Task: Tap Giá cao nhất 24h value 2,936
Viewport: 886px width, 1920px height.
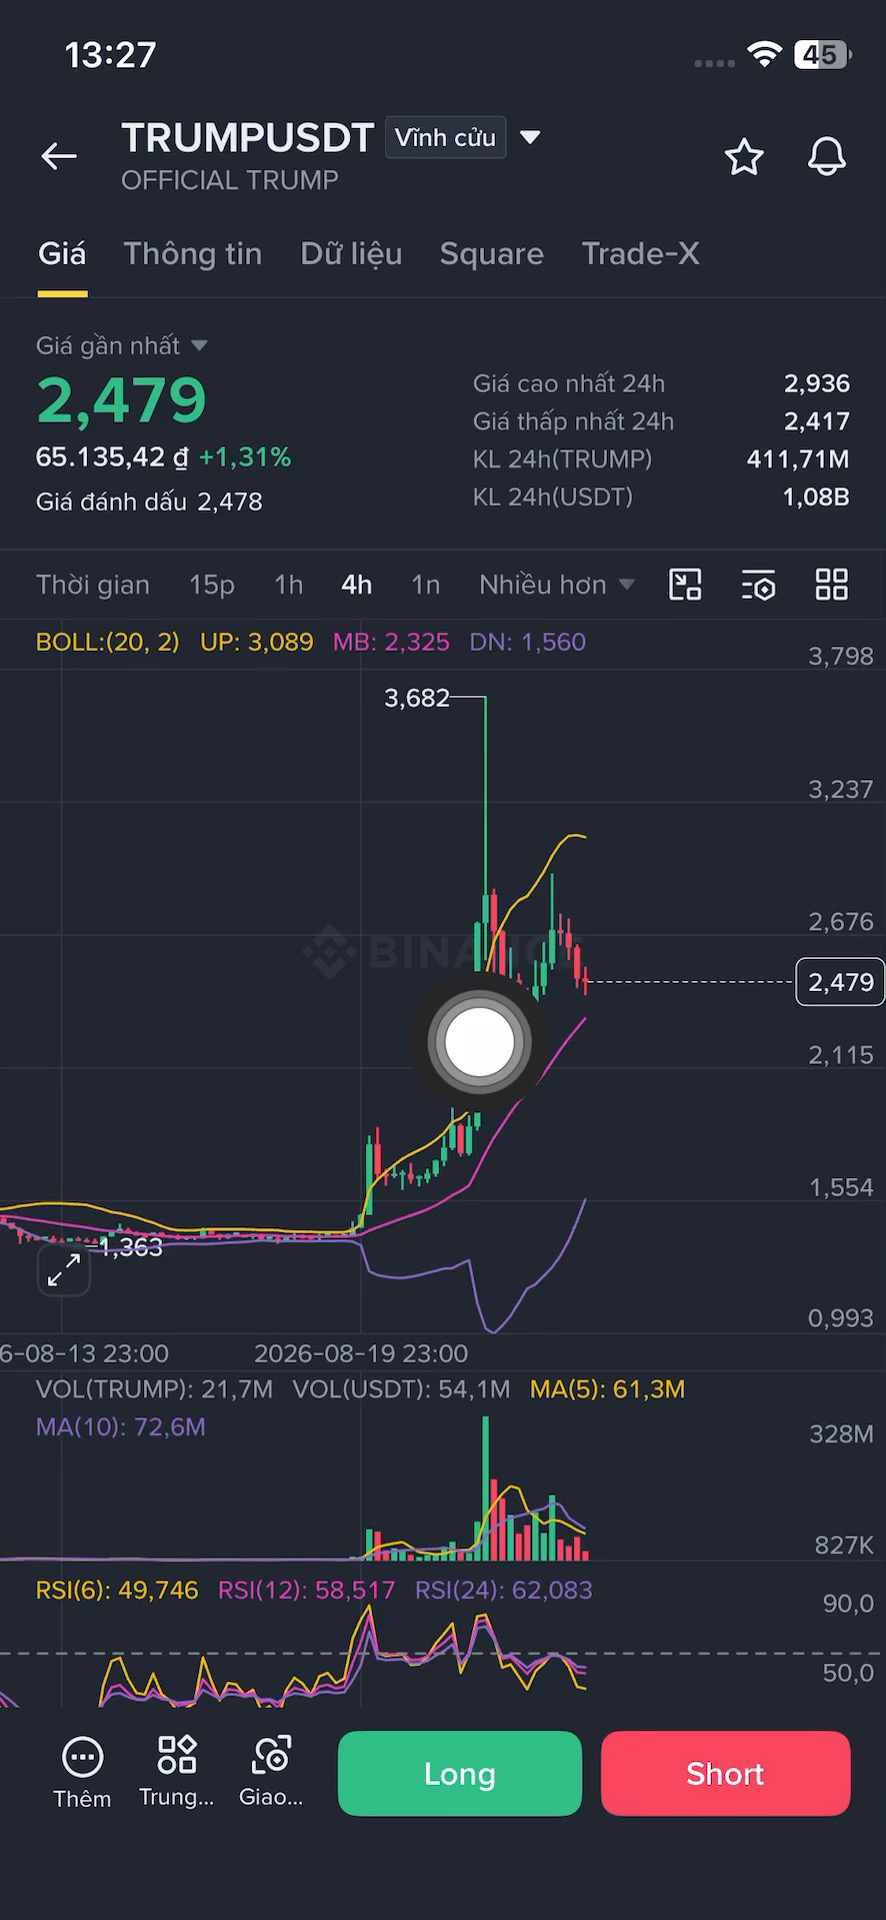Action: click(817, 384)
